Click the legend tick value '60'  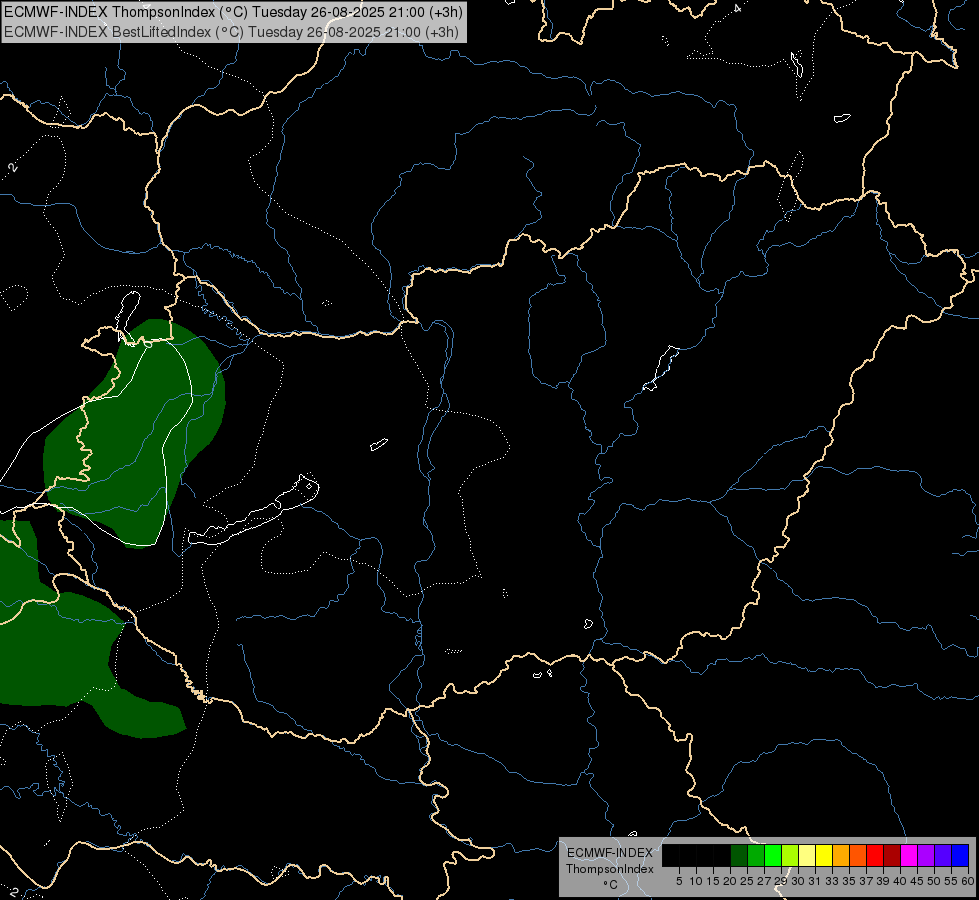tap(968, 881)
